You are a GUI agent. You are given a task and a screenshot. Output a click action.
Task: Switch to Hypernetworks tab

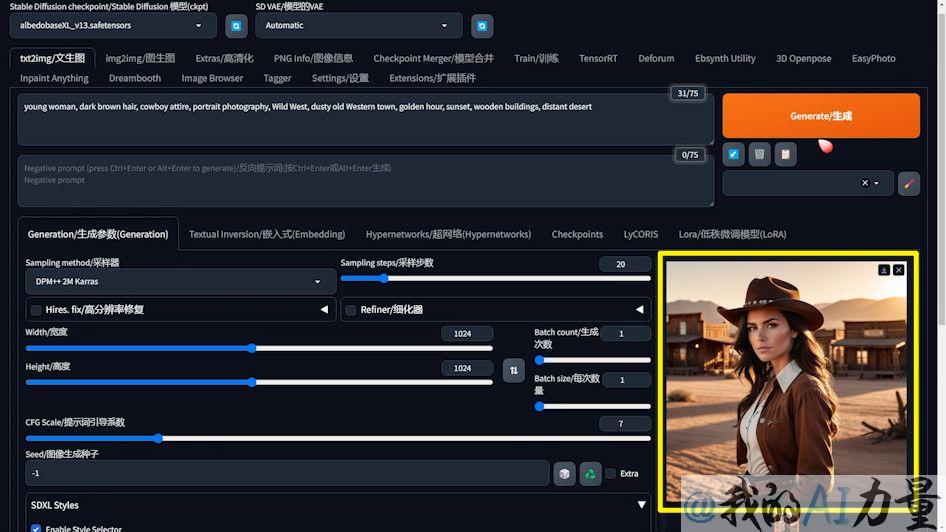(x=448, y=234)
